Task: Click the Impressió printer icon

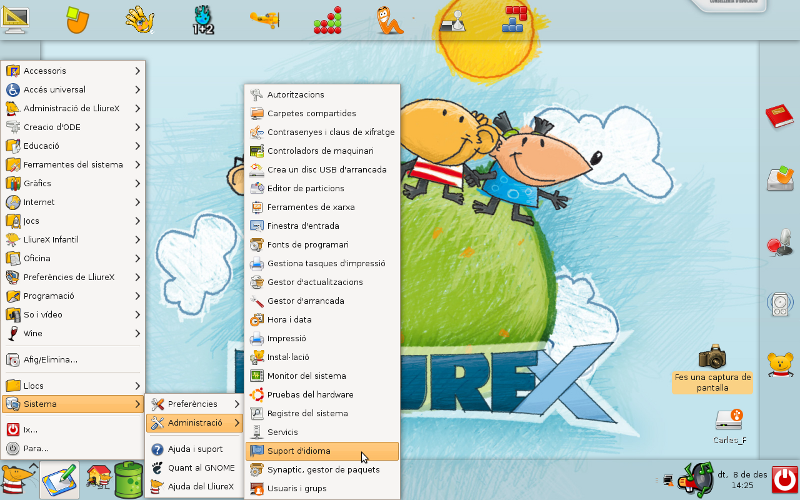Action: pos(257,338)
